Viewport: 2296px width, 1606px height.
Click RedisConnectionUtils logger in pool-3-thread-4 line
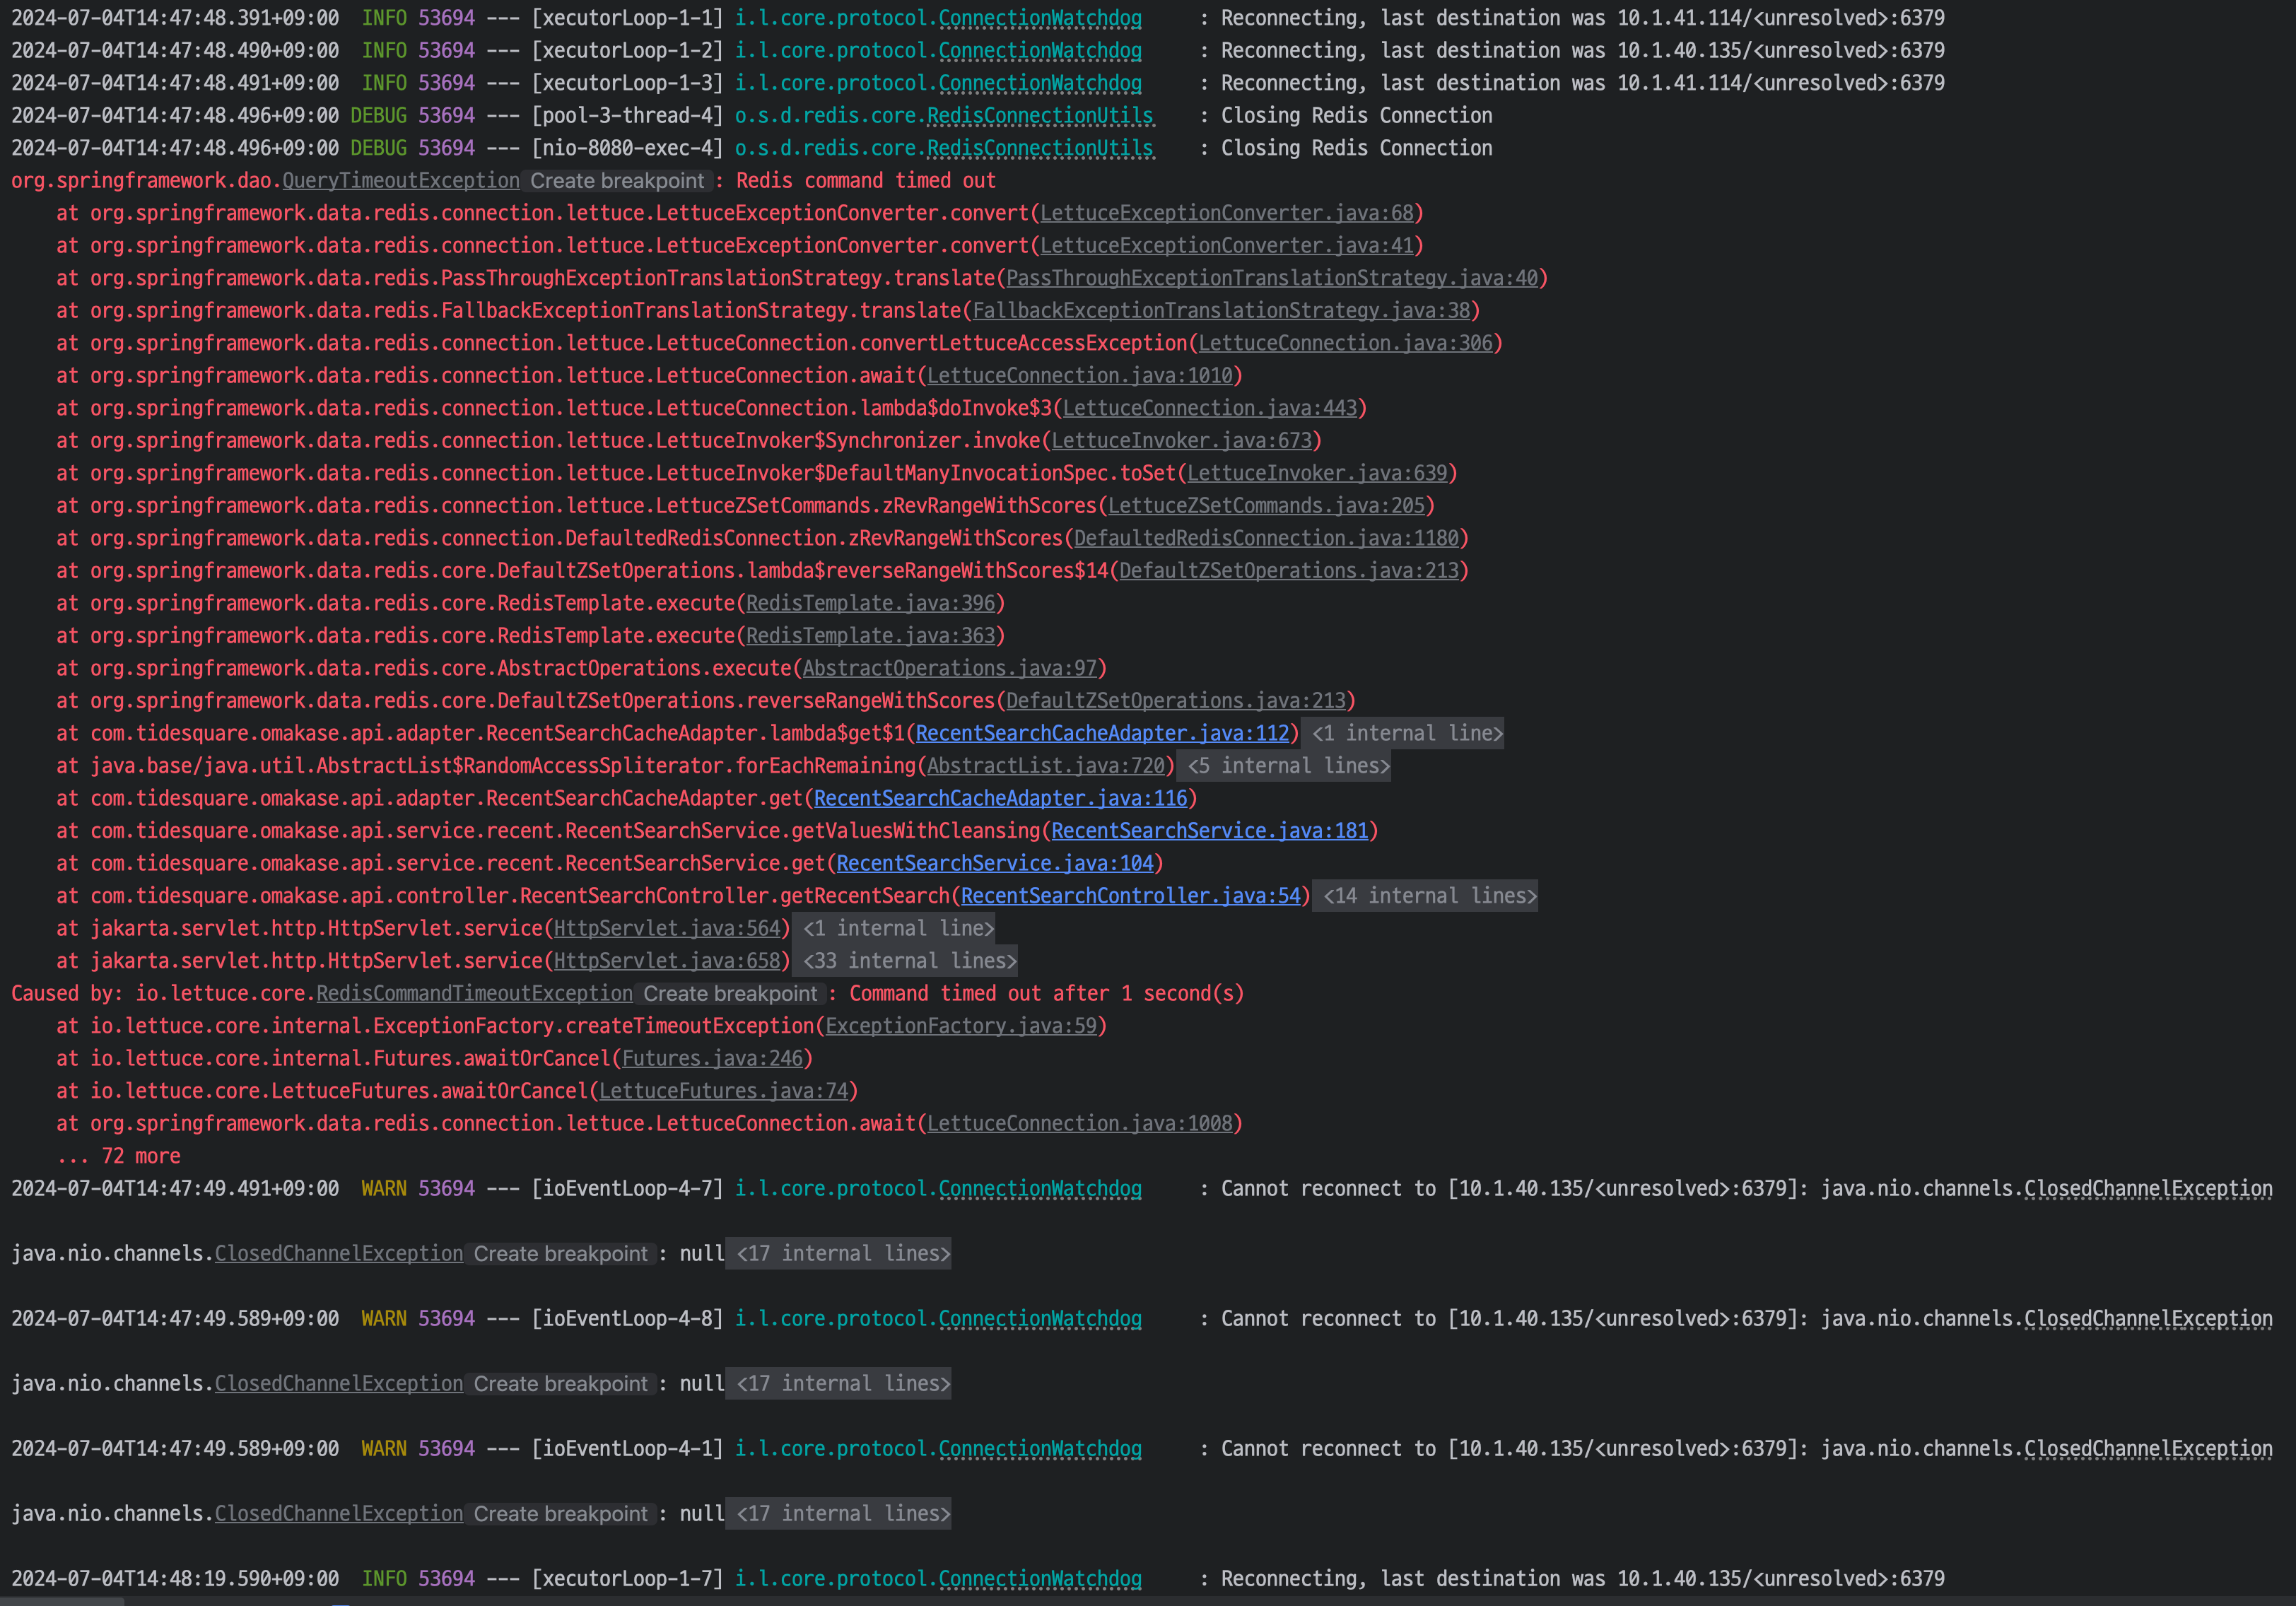pyautogui.click(x=1040, y=116)
